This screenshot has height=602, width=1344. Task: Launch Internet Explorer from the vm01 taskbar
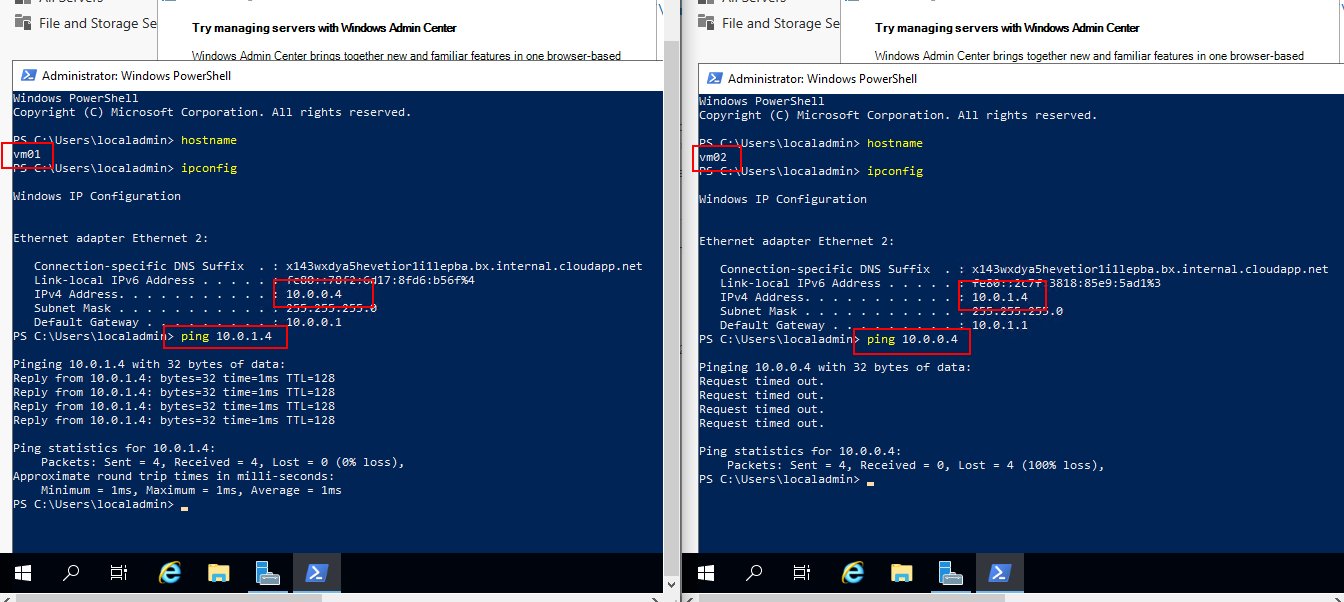[170, 573]
